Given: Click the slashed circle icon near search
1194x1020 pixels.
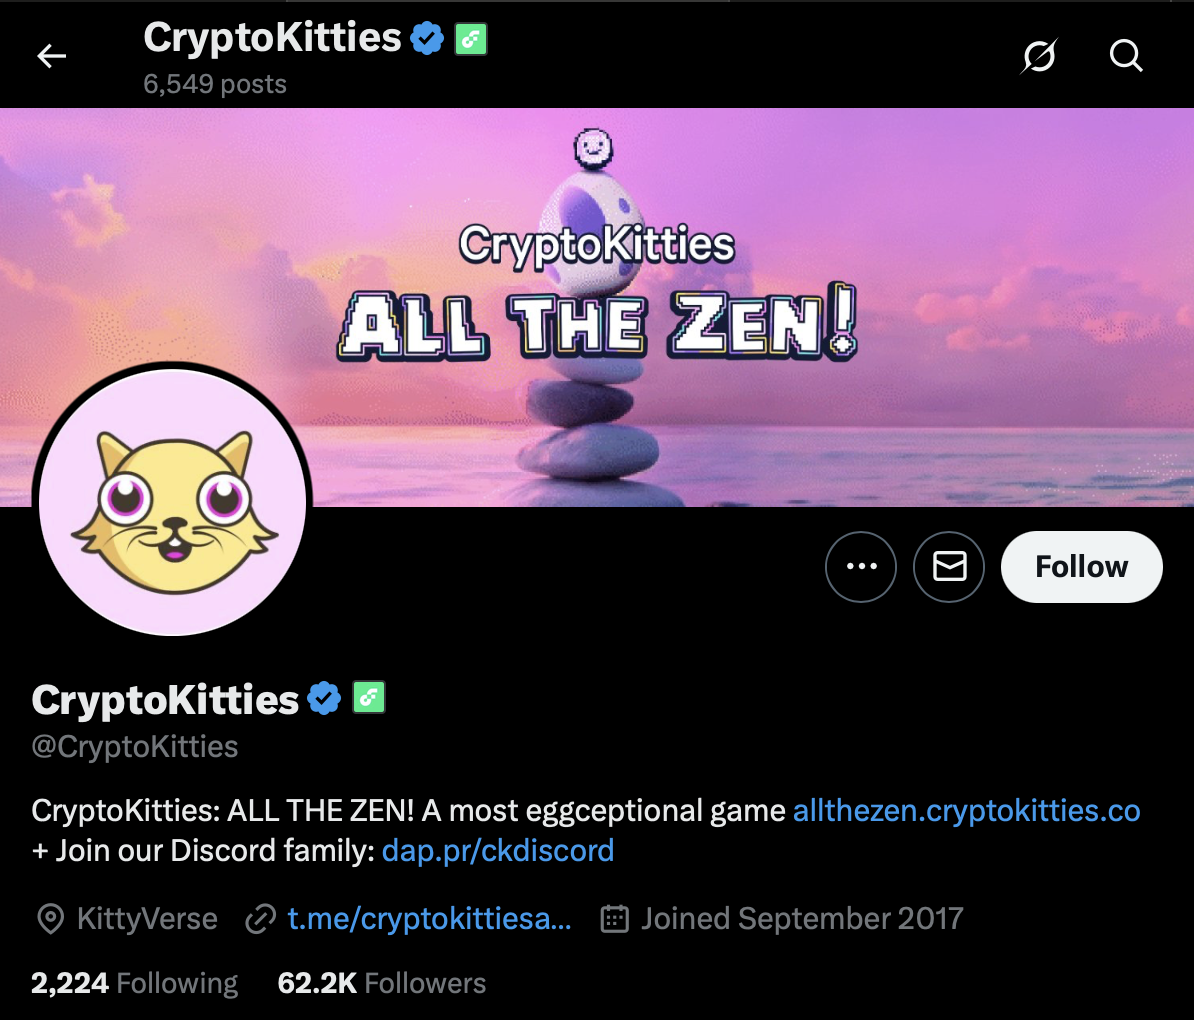Looking at the screenshot, I should click(1040, 57).
